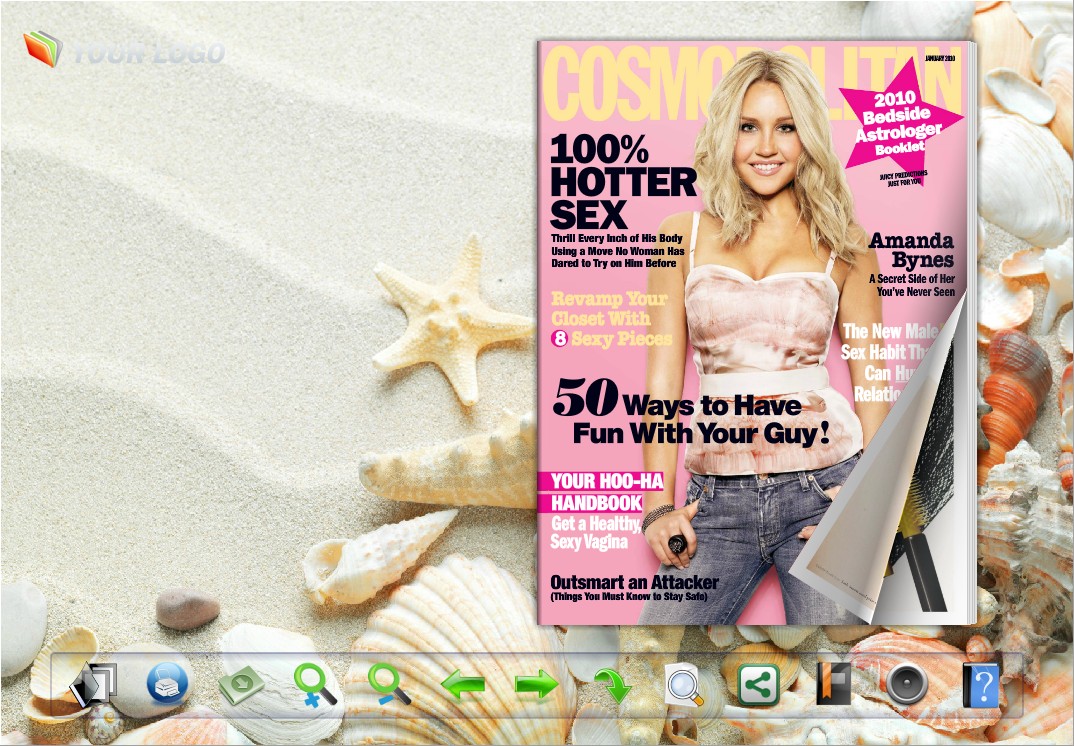Zoom in with the plus magnifier
The width and height of the screenshot is (1074, 746).
[315, 684]
